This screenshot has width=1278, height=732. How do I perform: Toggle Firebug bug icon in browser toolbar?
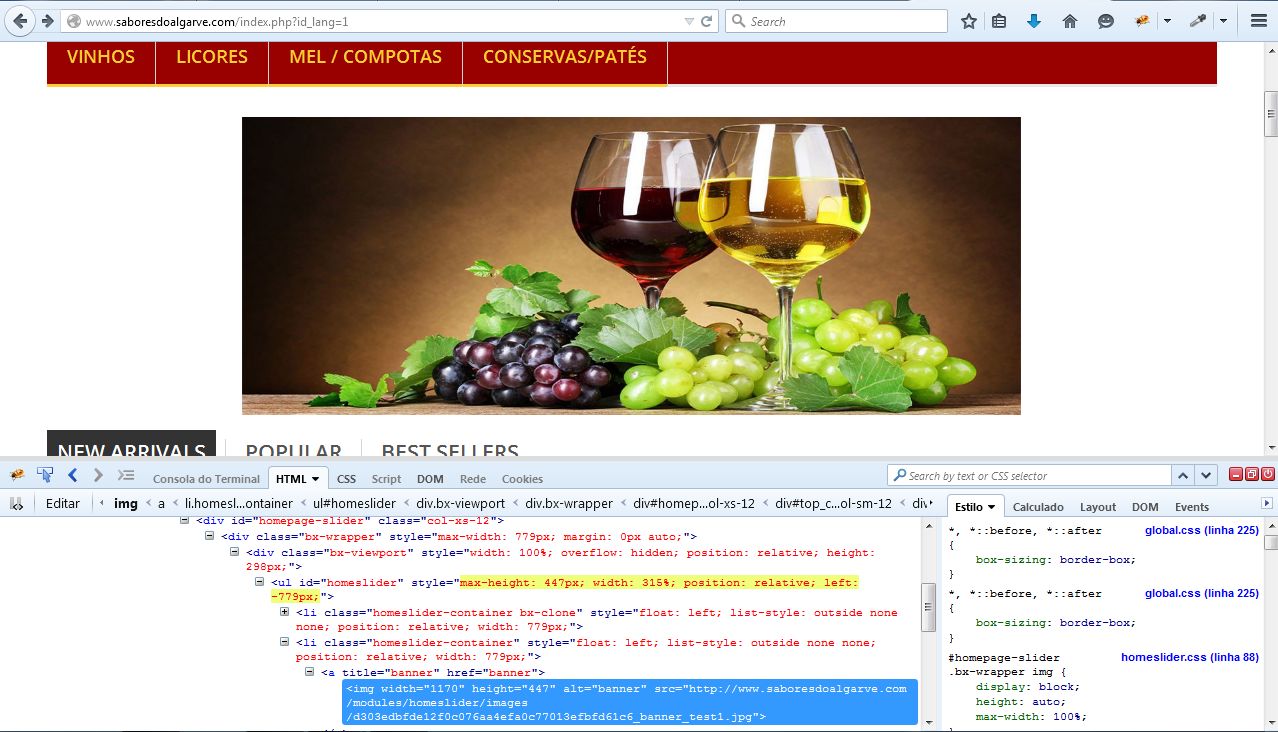pos(1141,21)
